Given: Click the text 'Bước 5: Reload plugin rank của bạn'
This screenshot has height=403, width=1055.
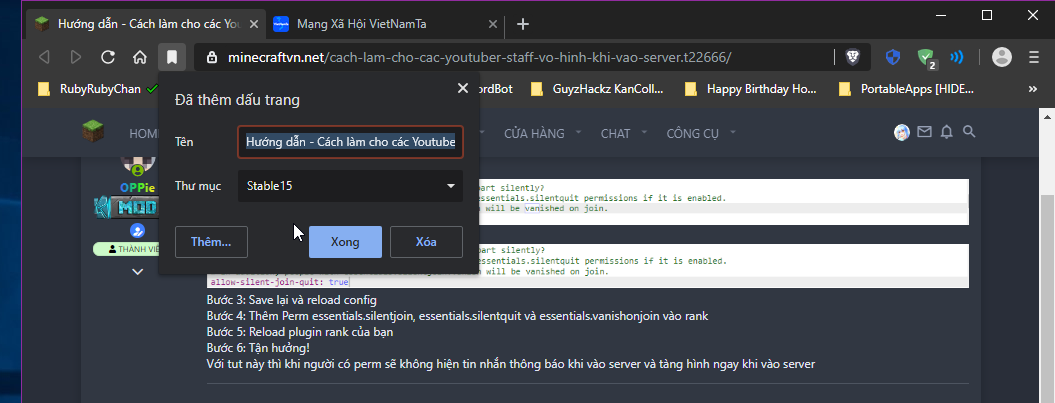Looking at the screenshot, I should [x=300, y=332].
